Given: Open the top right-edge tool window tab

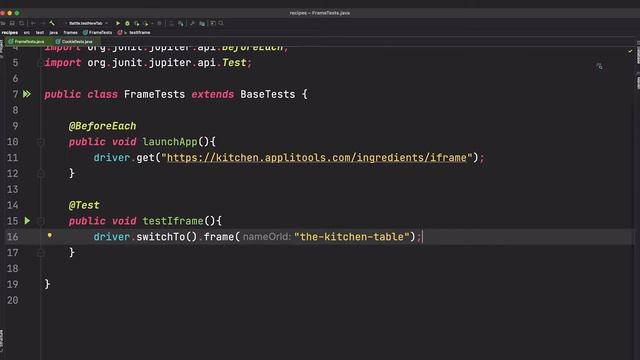Looking at the screenshot, I should coord(638,52).
